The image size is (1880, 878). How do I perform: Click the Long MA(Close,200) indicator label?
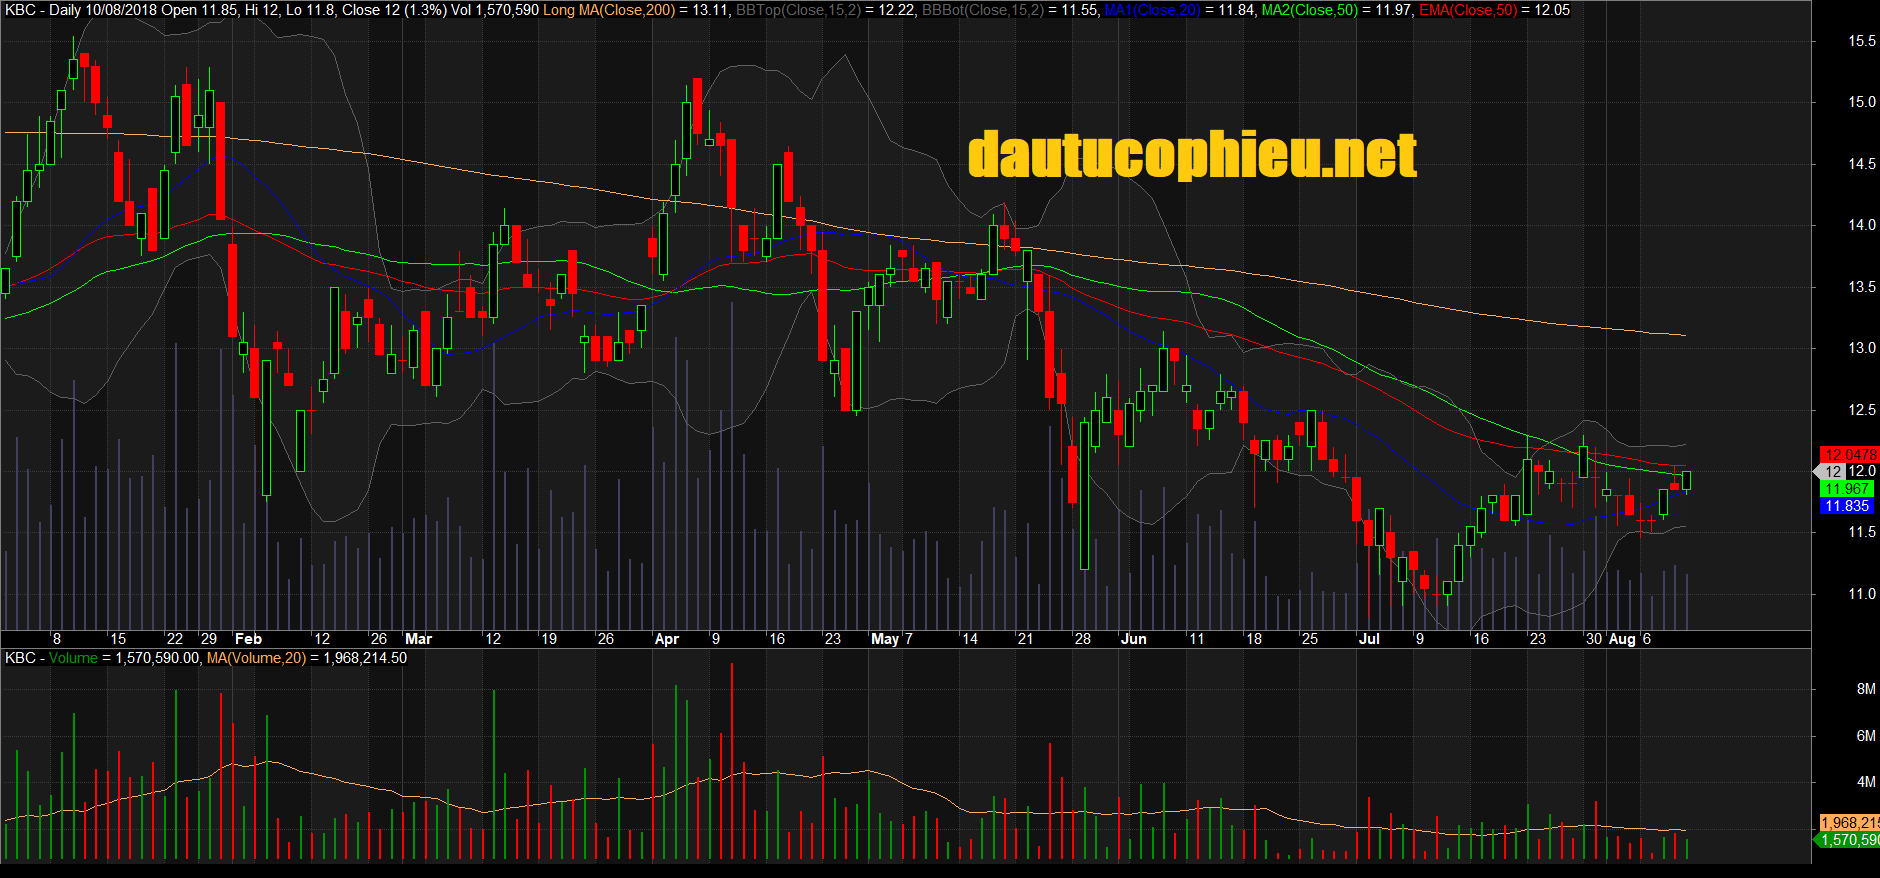click(609, 10)
